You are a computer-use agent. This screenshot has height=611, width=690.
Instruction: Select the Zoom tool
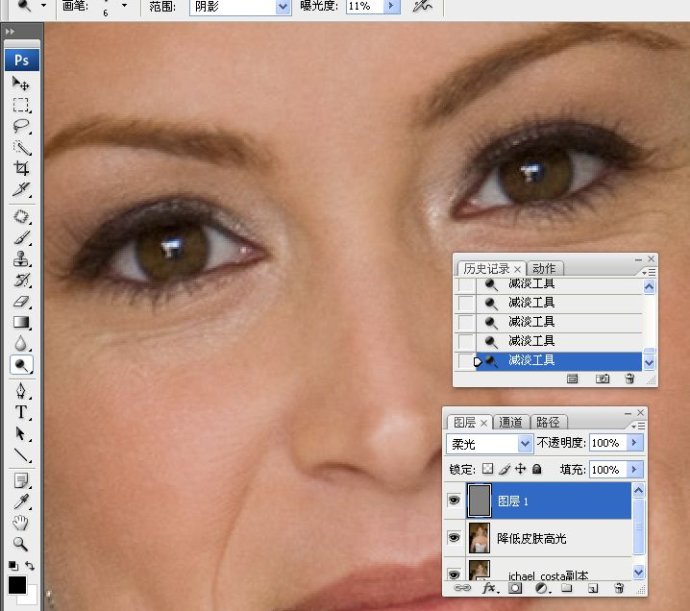coord(20,544)
